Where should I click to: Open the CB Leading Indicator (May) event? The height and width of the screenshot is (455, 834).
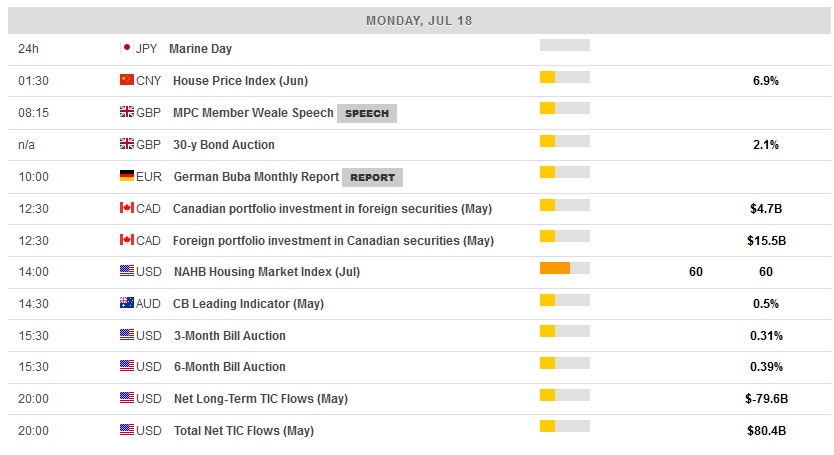point(248,303)
